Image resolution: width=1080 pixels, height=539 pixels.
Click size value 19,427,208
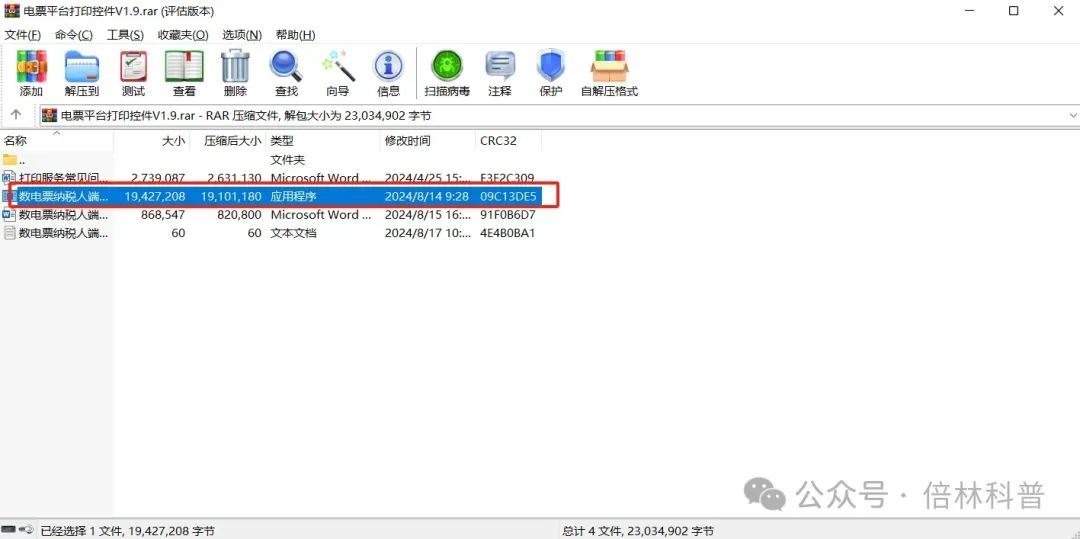[155, 196]
